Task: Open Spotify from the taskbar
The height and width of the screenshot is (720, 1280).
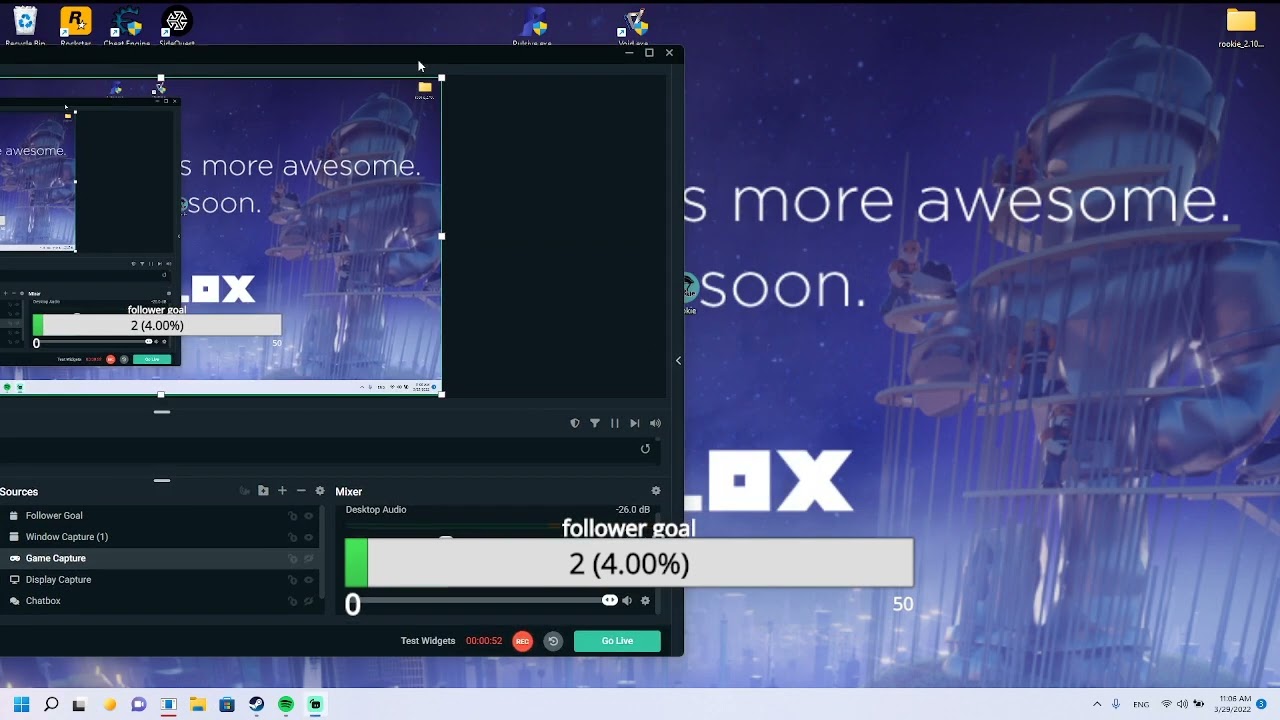Action: (286, 705)
